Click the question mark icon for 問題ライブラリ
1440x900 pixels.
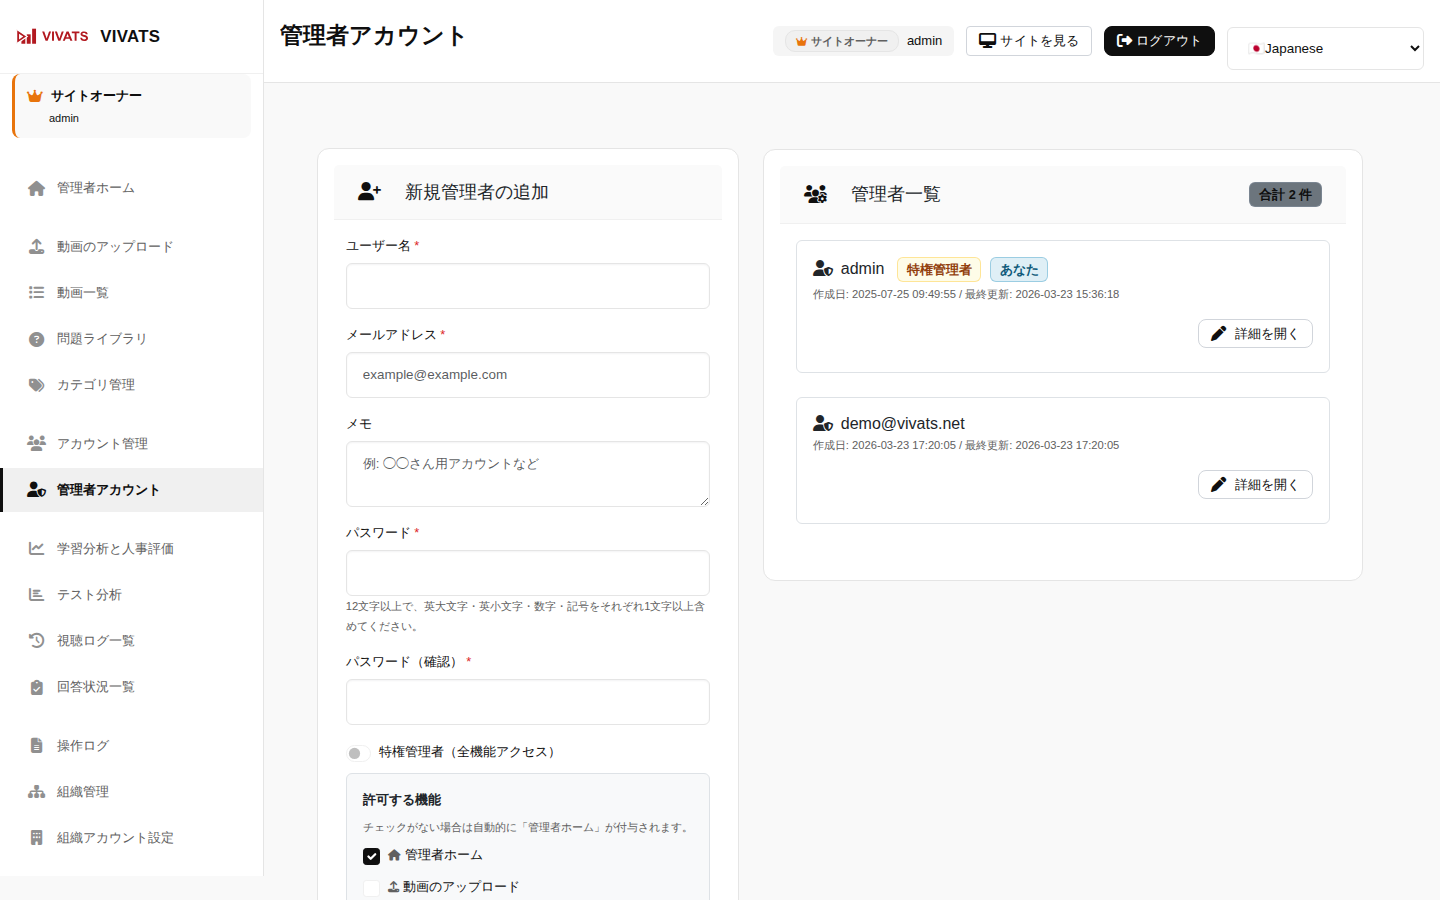click(37, 339)
